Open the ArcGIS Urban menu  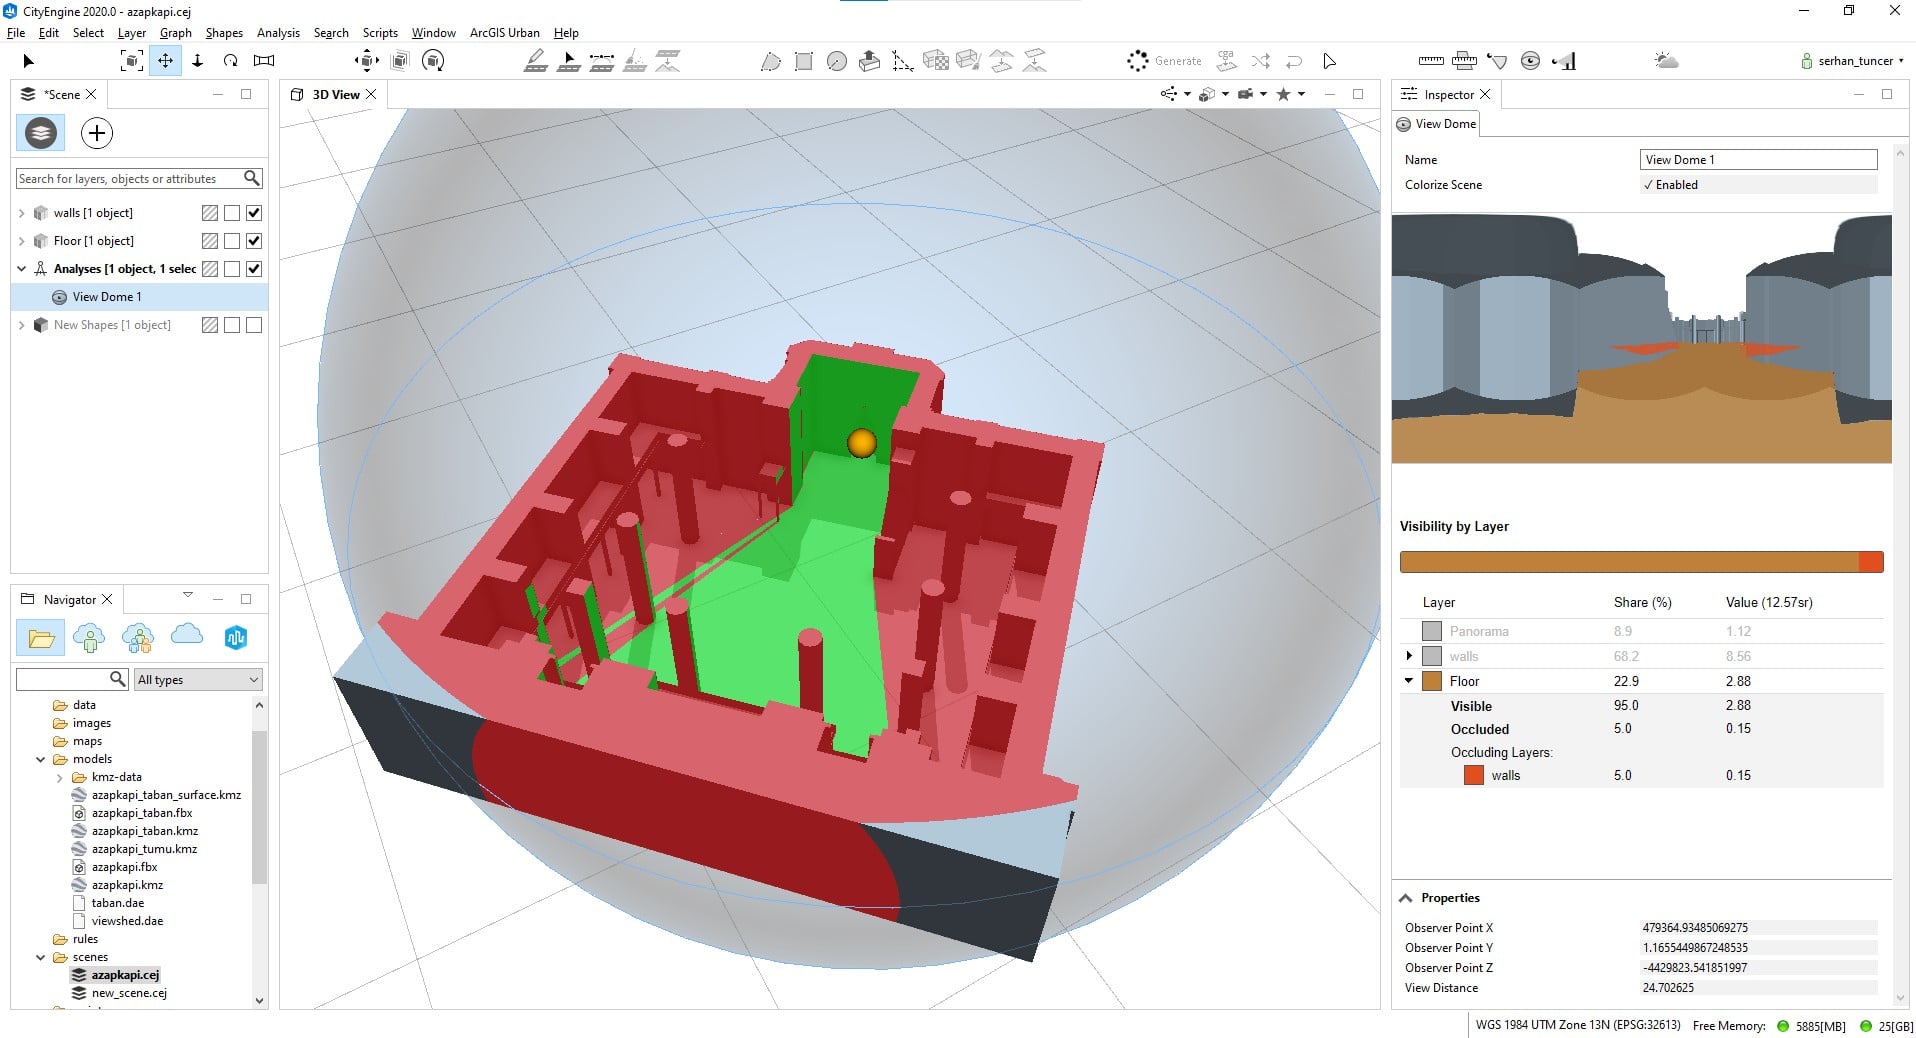(x=504, y=33)
